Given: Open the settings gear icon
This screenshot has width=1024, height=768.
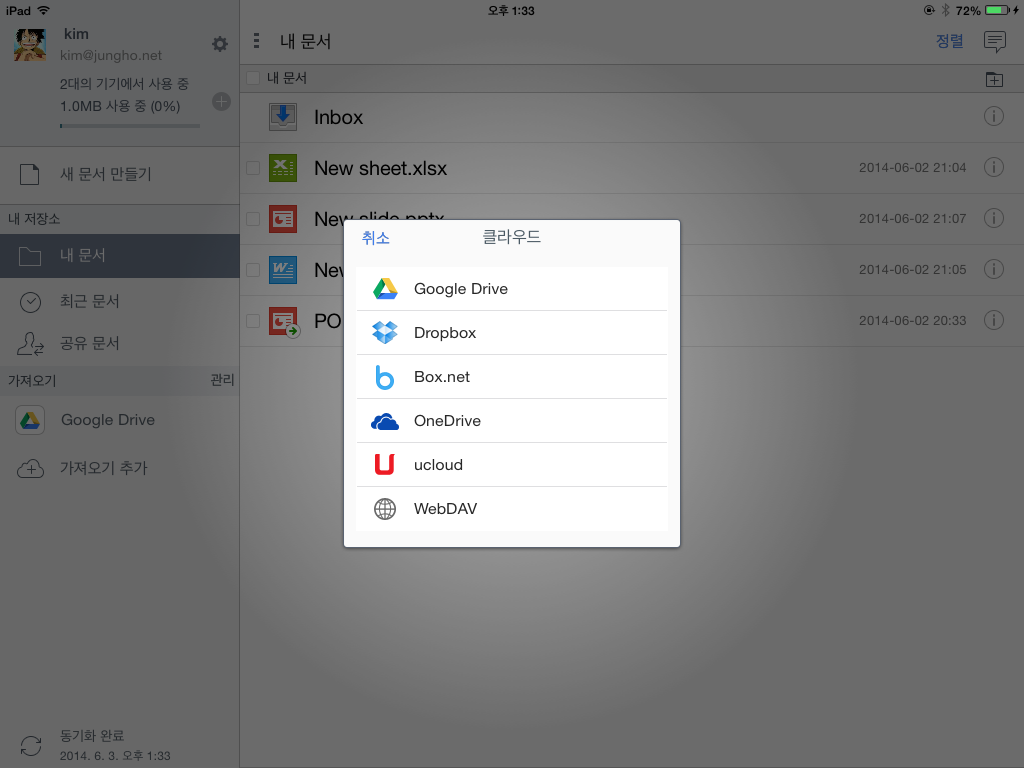Looking at the screenshot, I should coord(220,44).
